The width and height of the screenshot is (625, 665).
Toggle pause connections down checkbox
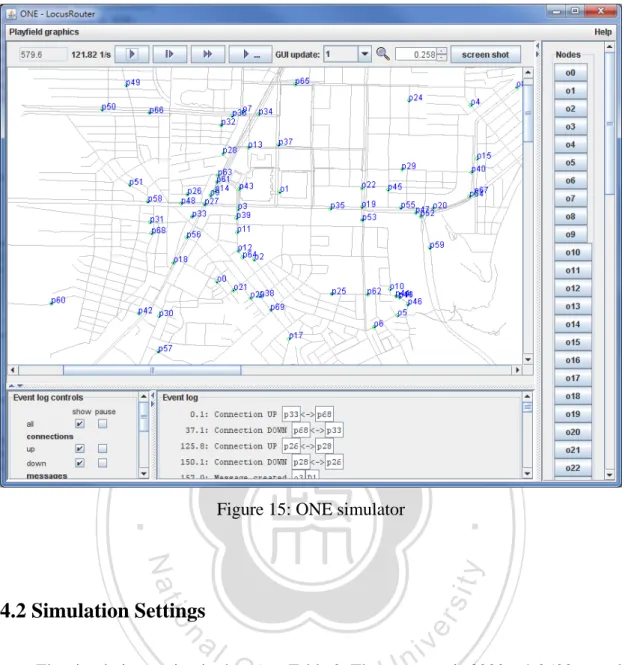pos(103,463)
